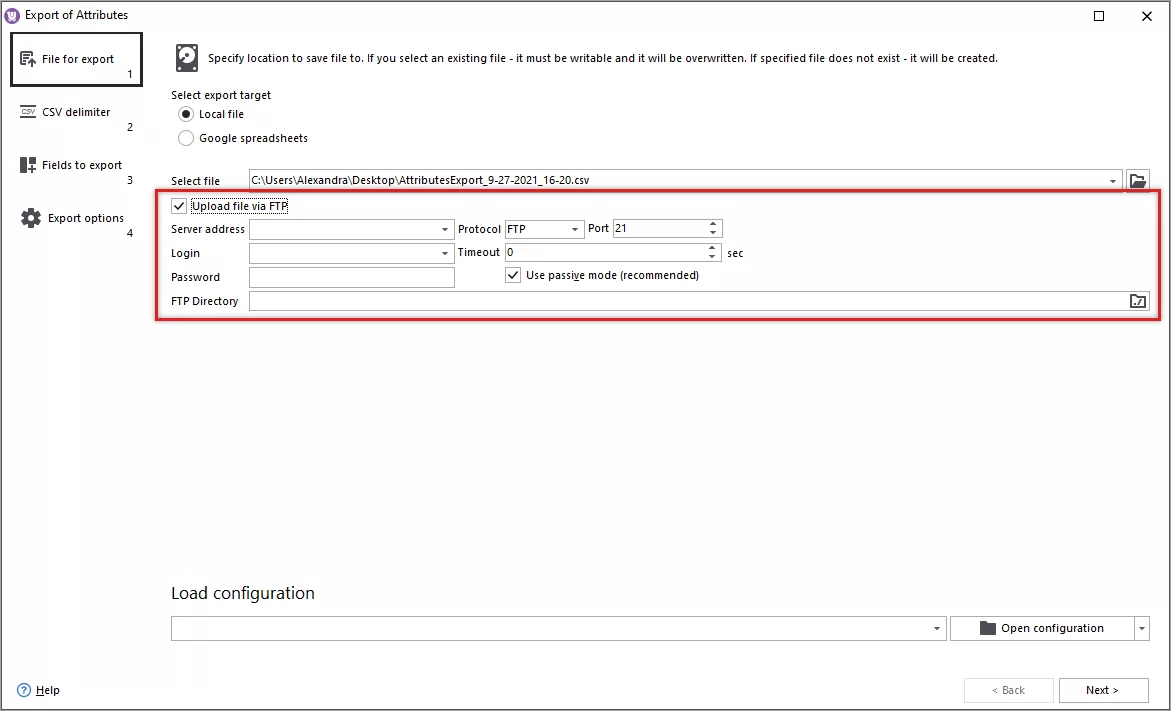Viewport: 1171px width, 711px height.
Task: Click the application logo in the title bar
Action: point(12,14)
